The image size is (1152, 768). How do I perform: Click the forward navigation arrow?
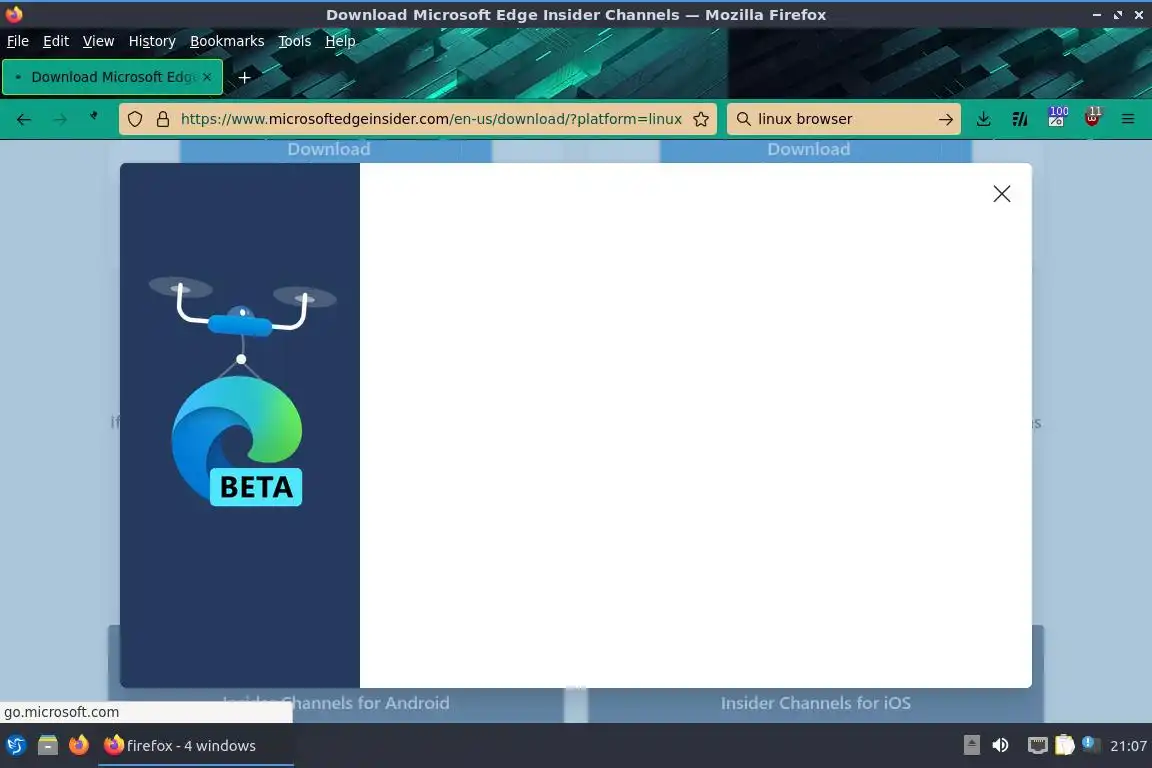click(x=60, y=119)
